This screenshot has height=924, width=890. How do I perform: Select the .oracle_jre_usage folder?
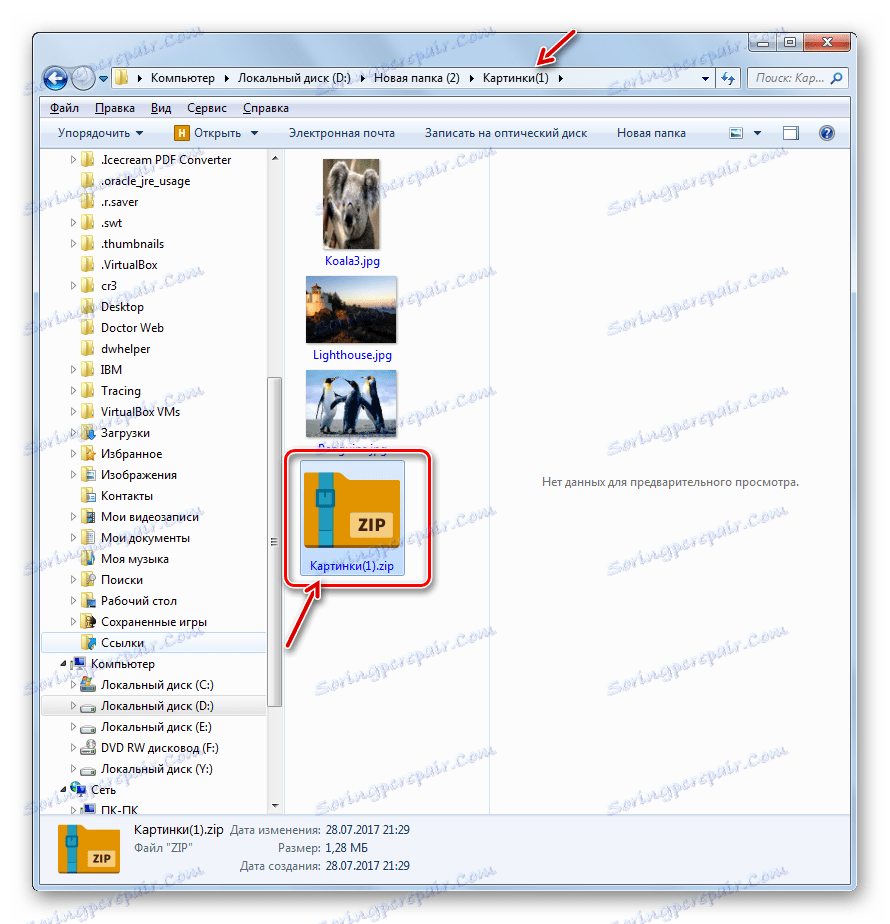pyautogui.click(x=146, y=181)
